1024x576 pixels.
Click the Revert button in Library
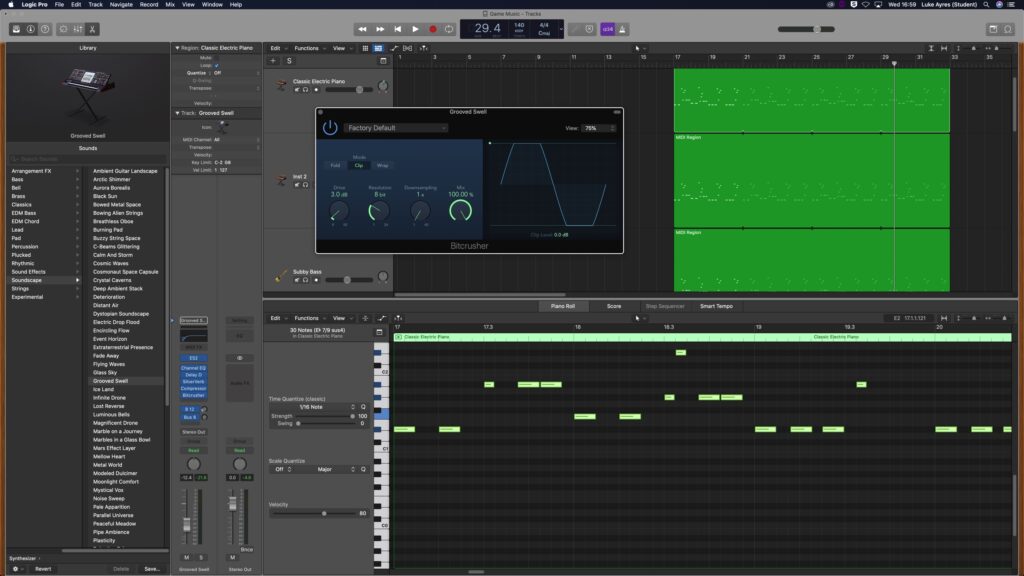[x=43, y=569]
